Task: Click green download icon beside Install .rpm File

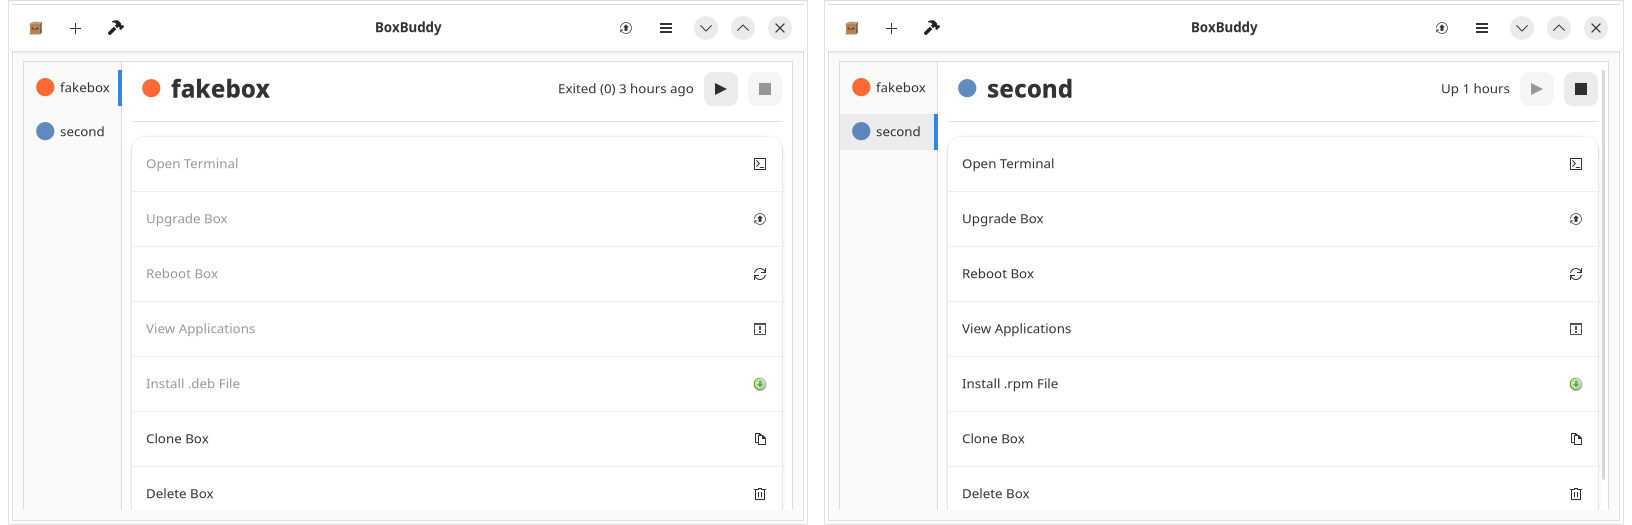Action: tap(1576, 384)
